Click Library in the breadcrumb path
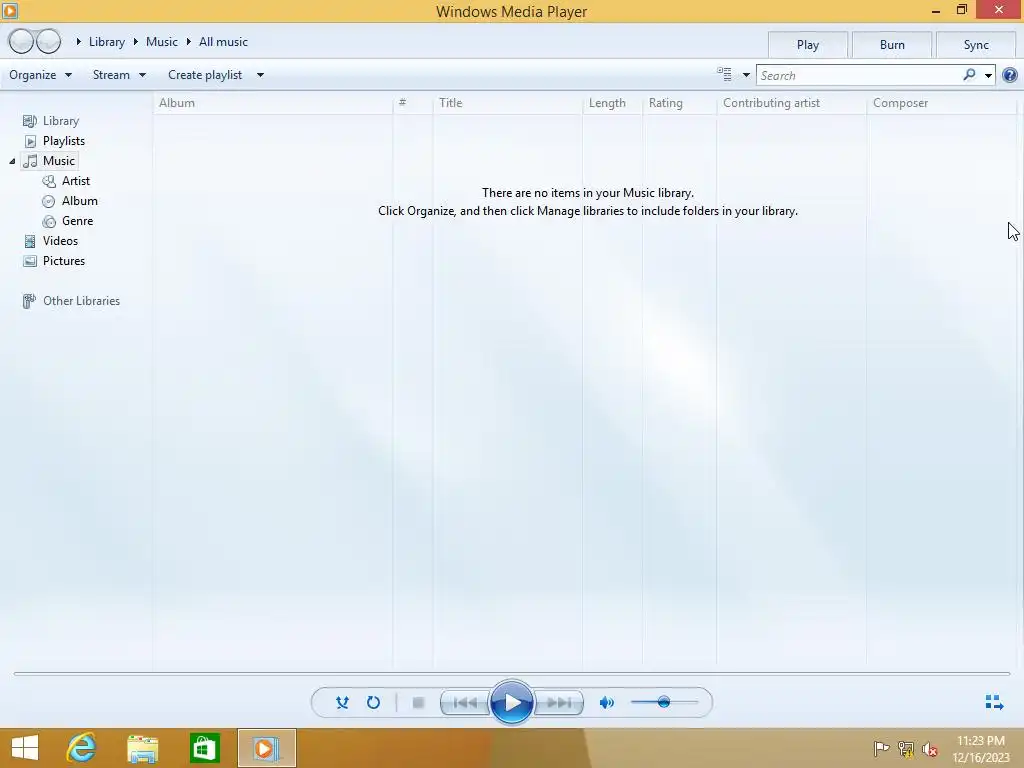Viewport: 1024px width, 768px height. click(106, 42)
